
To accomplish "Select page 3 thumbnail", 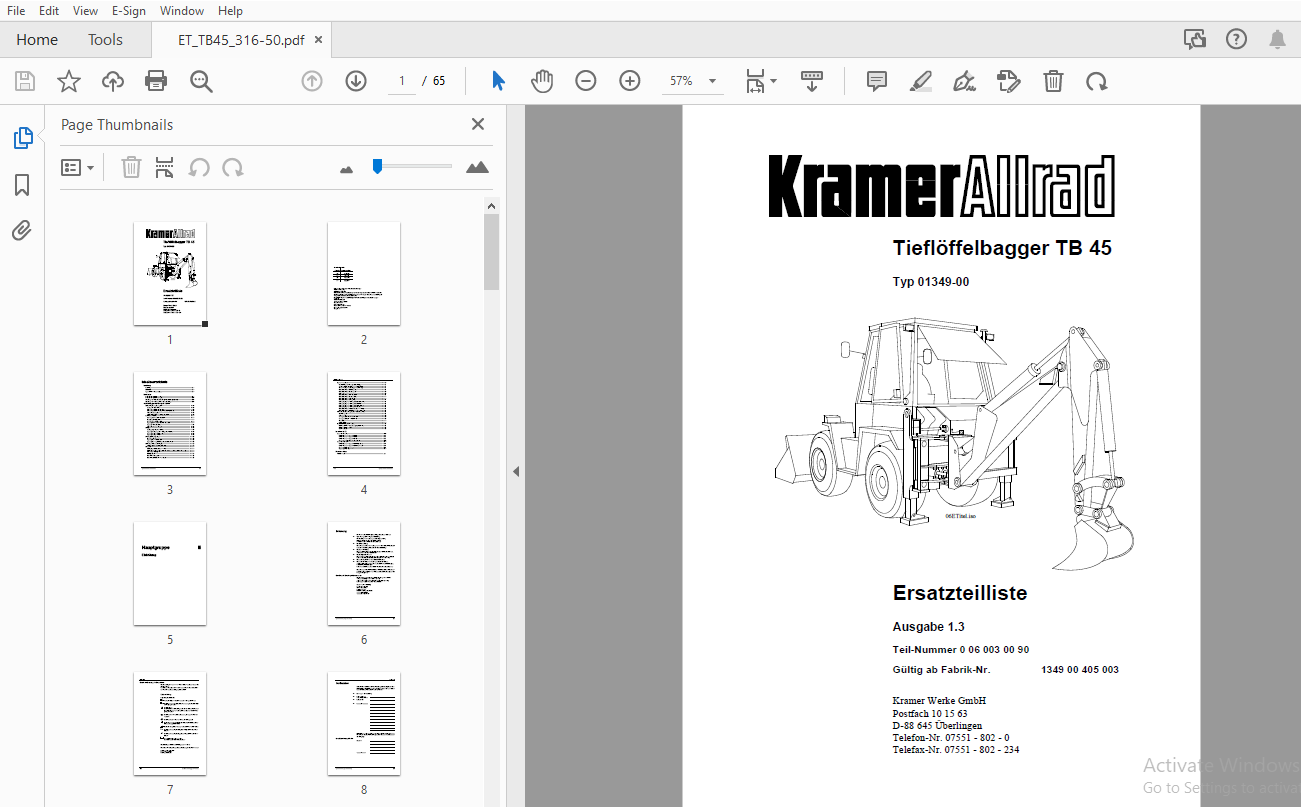I will 170,423.
